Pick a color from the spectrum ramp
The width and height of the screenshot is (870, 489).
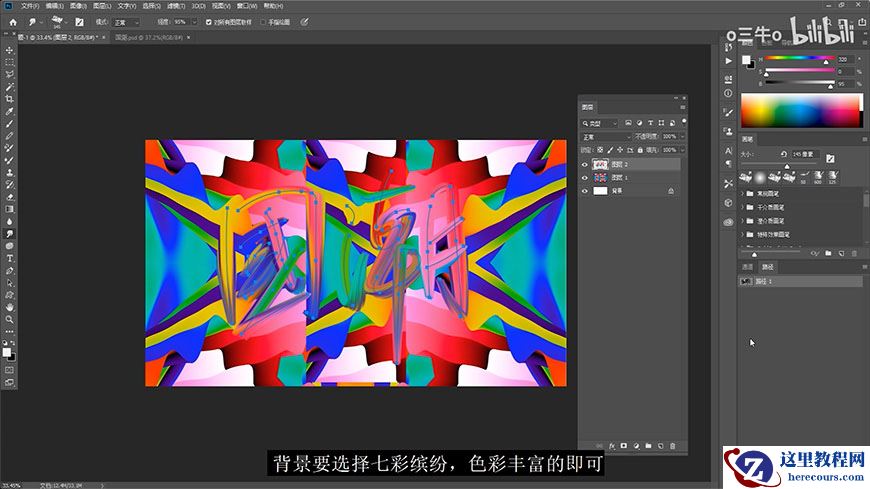coord(802,111)
